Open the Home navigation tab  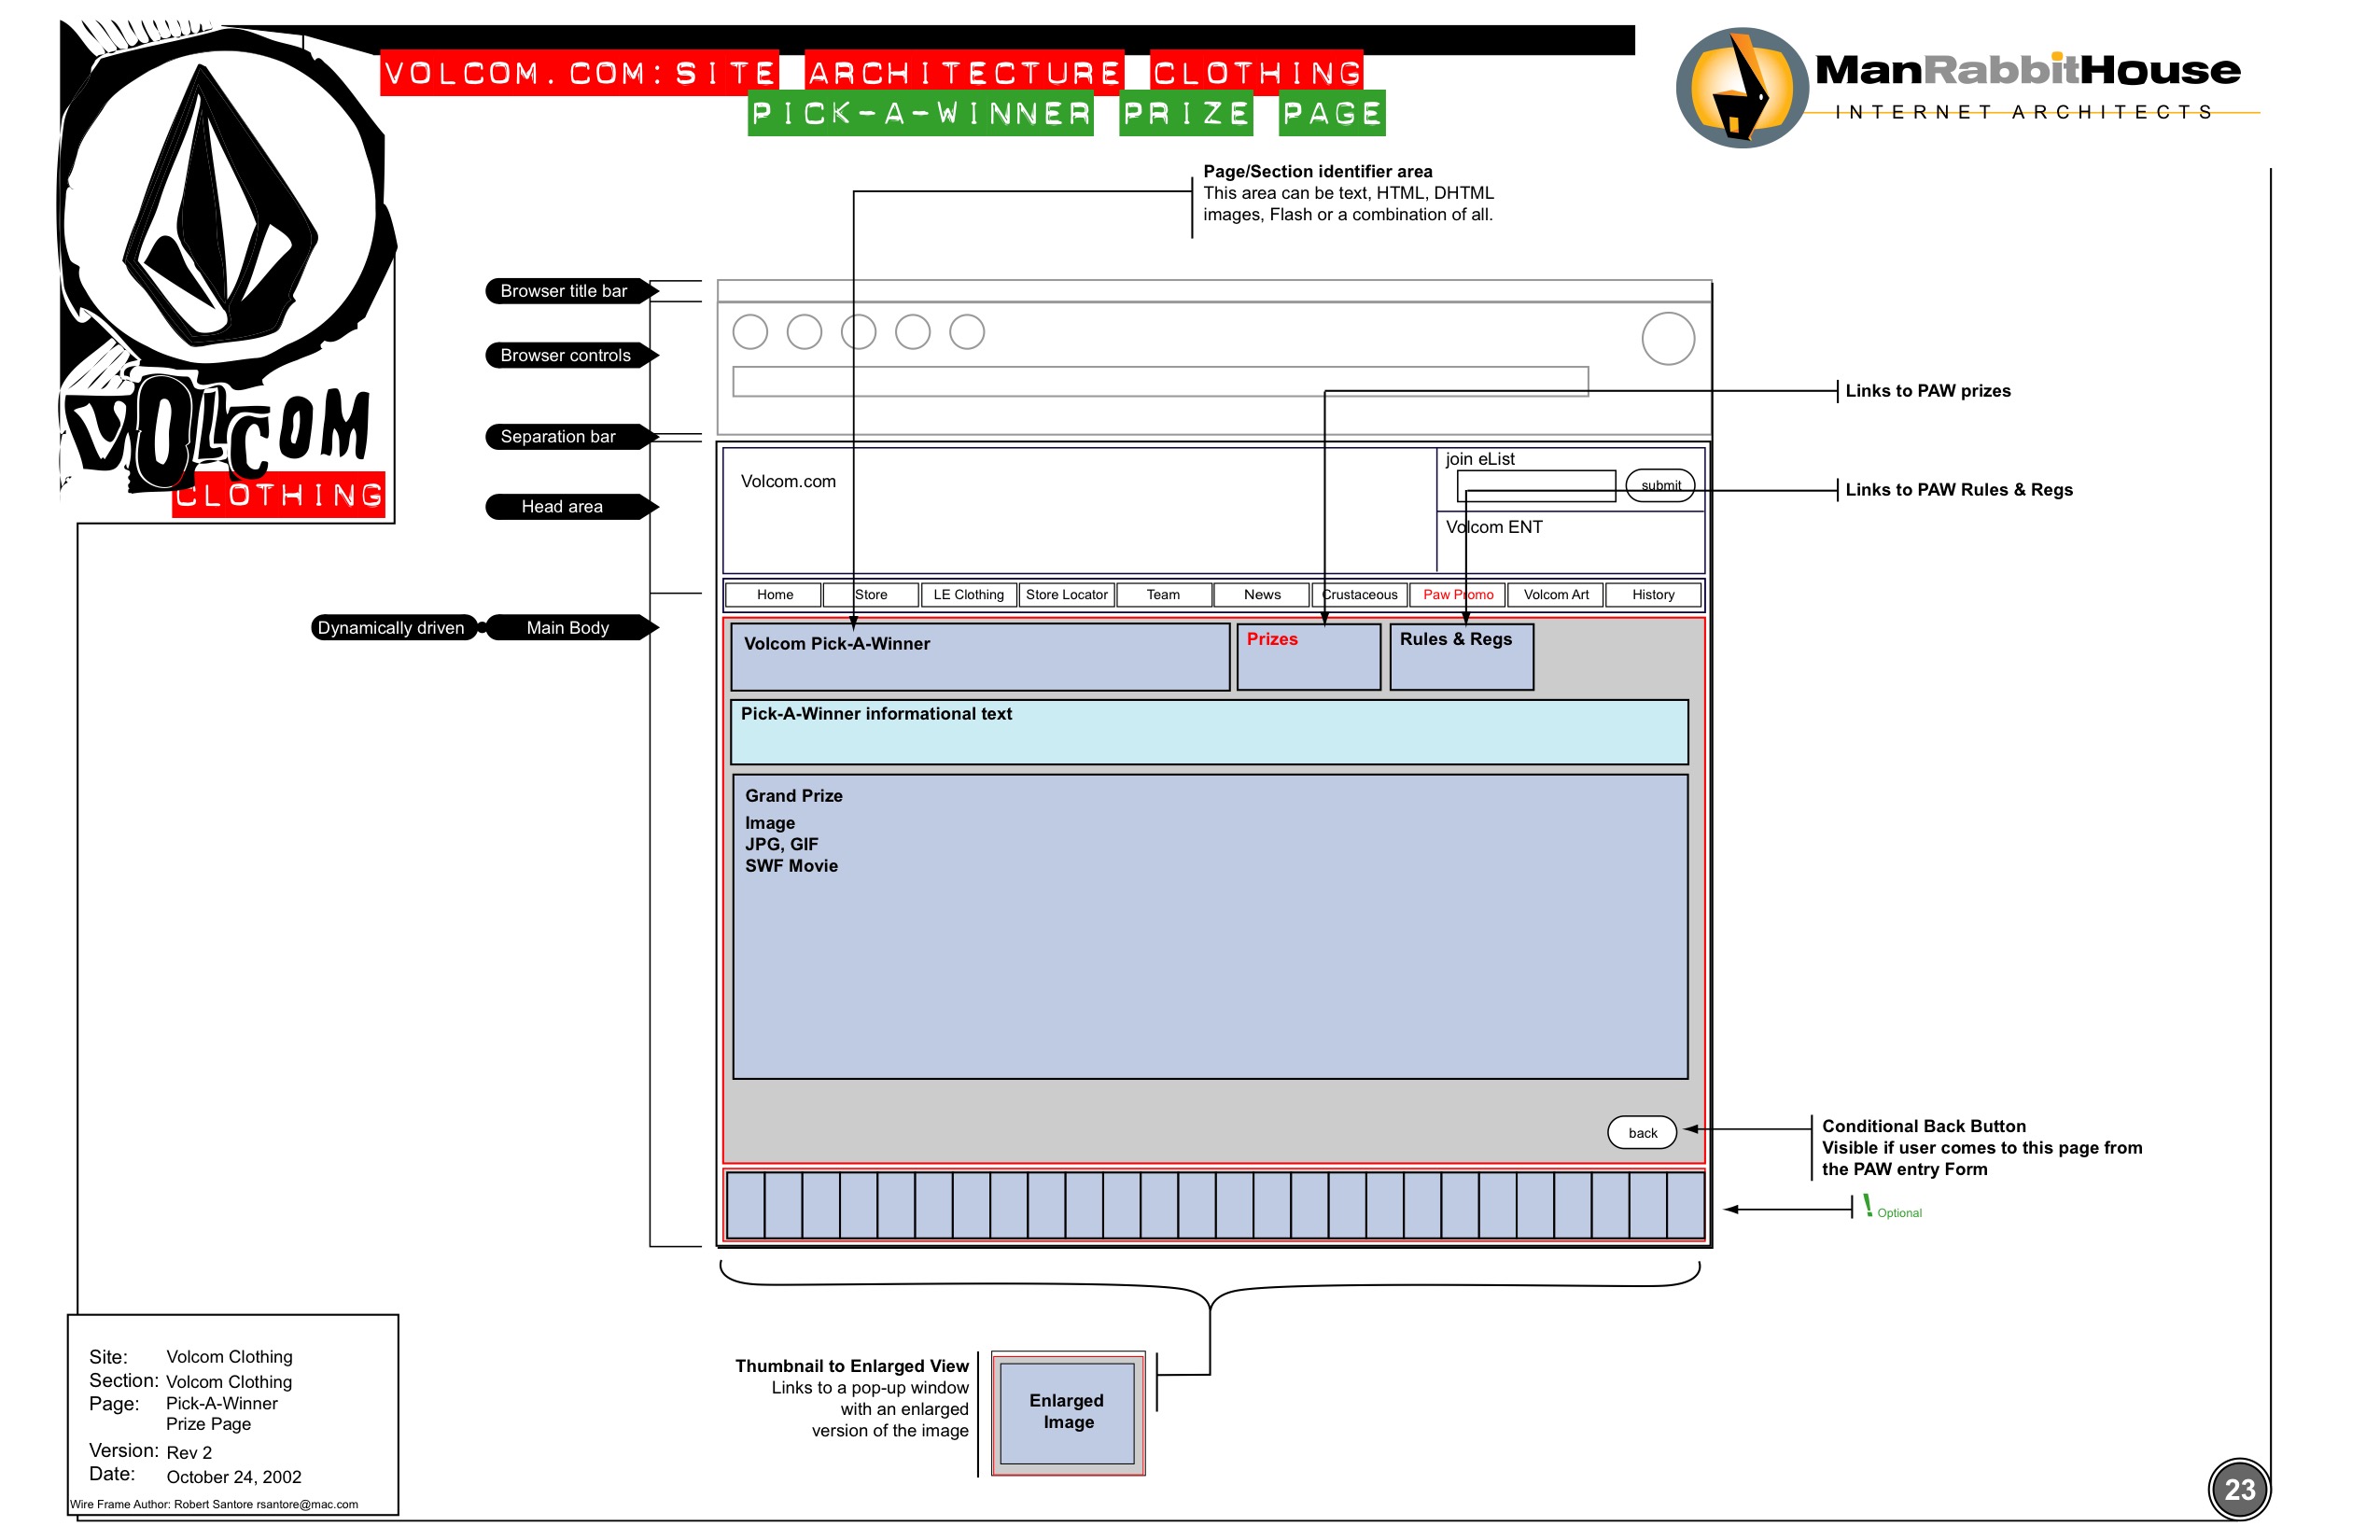(x=774, y=595)
